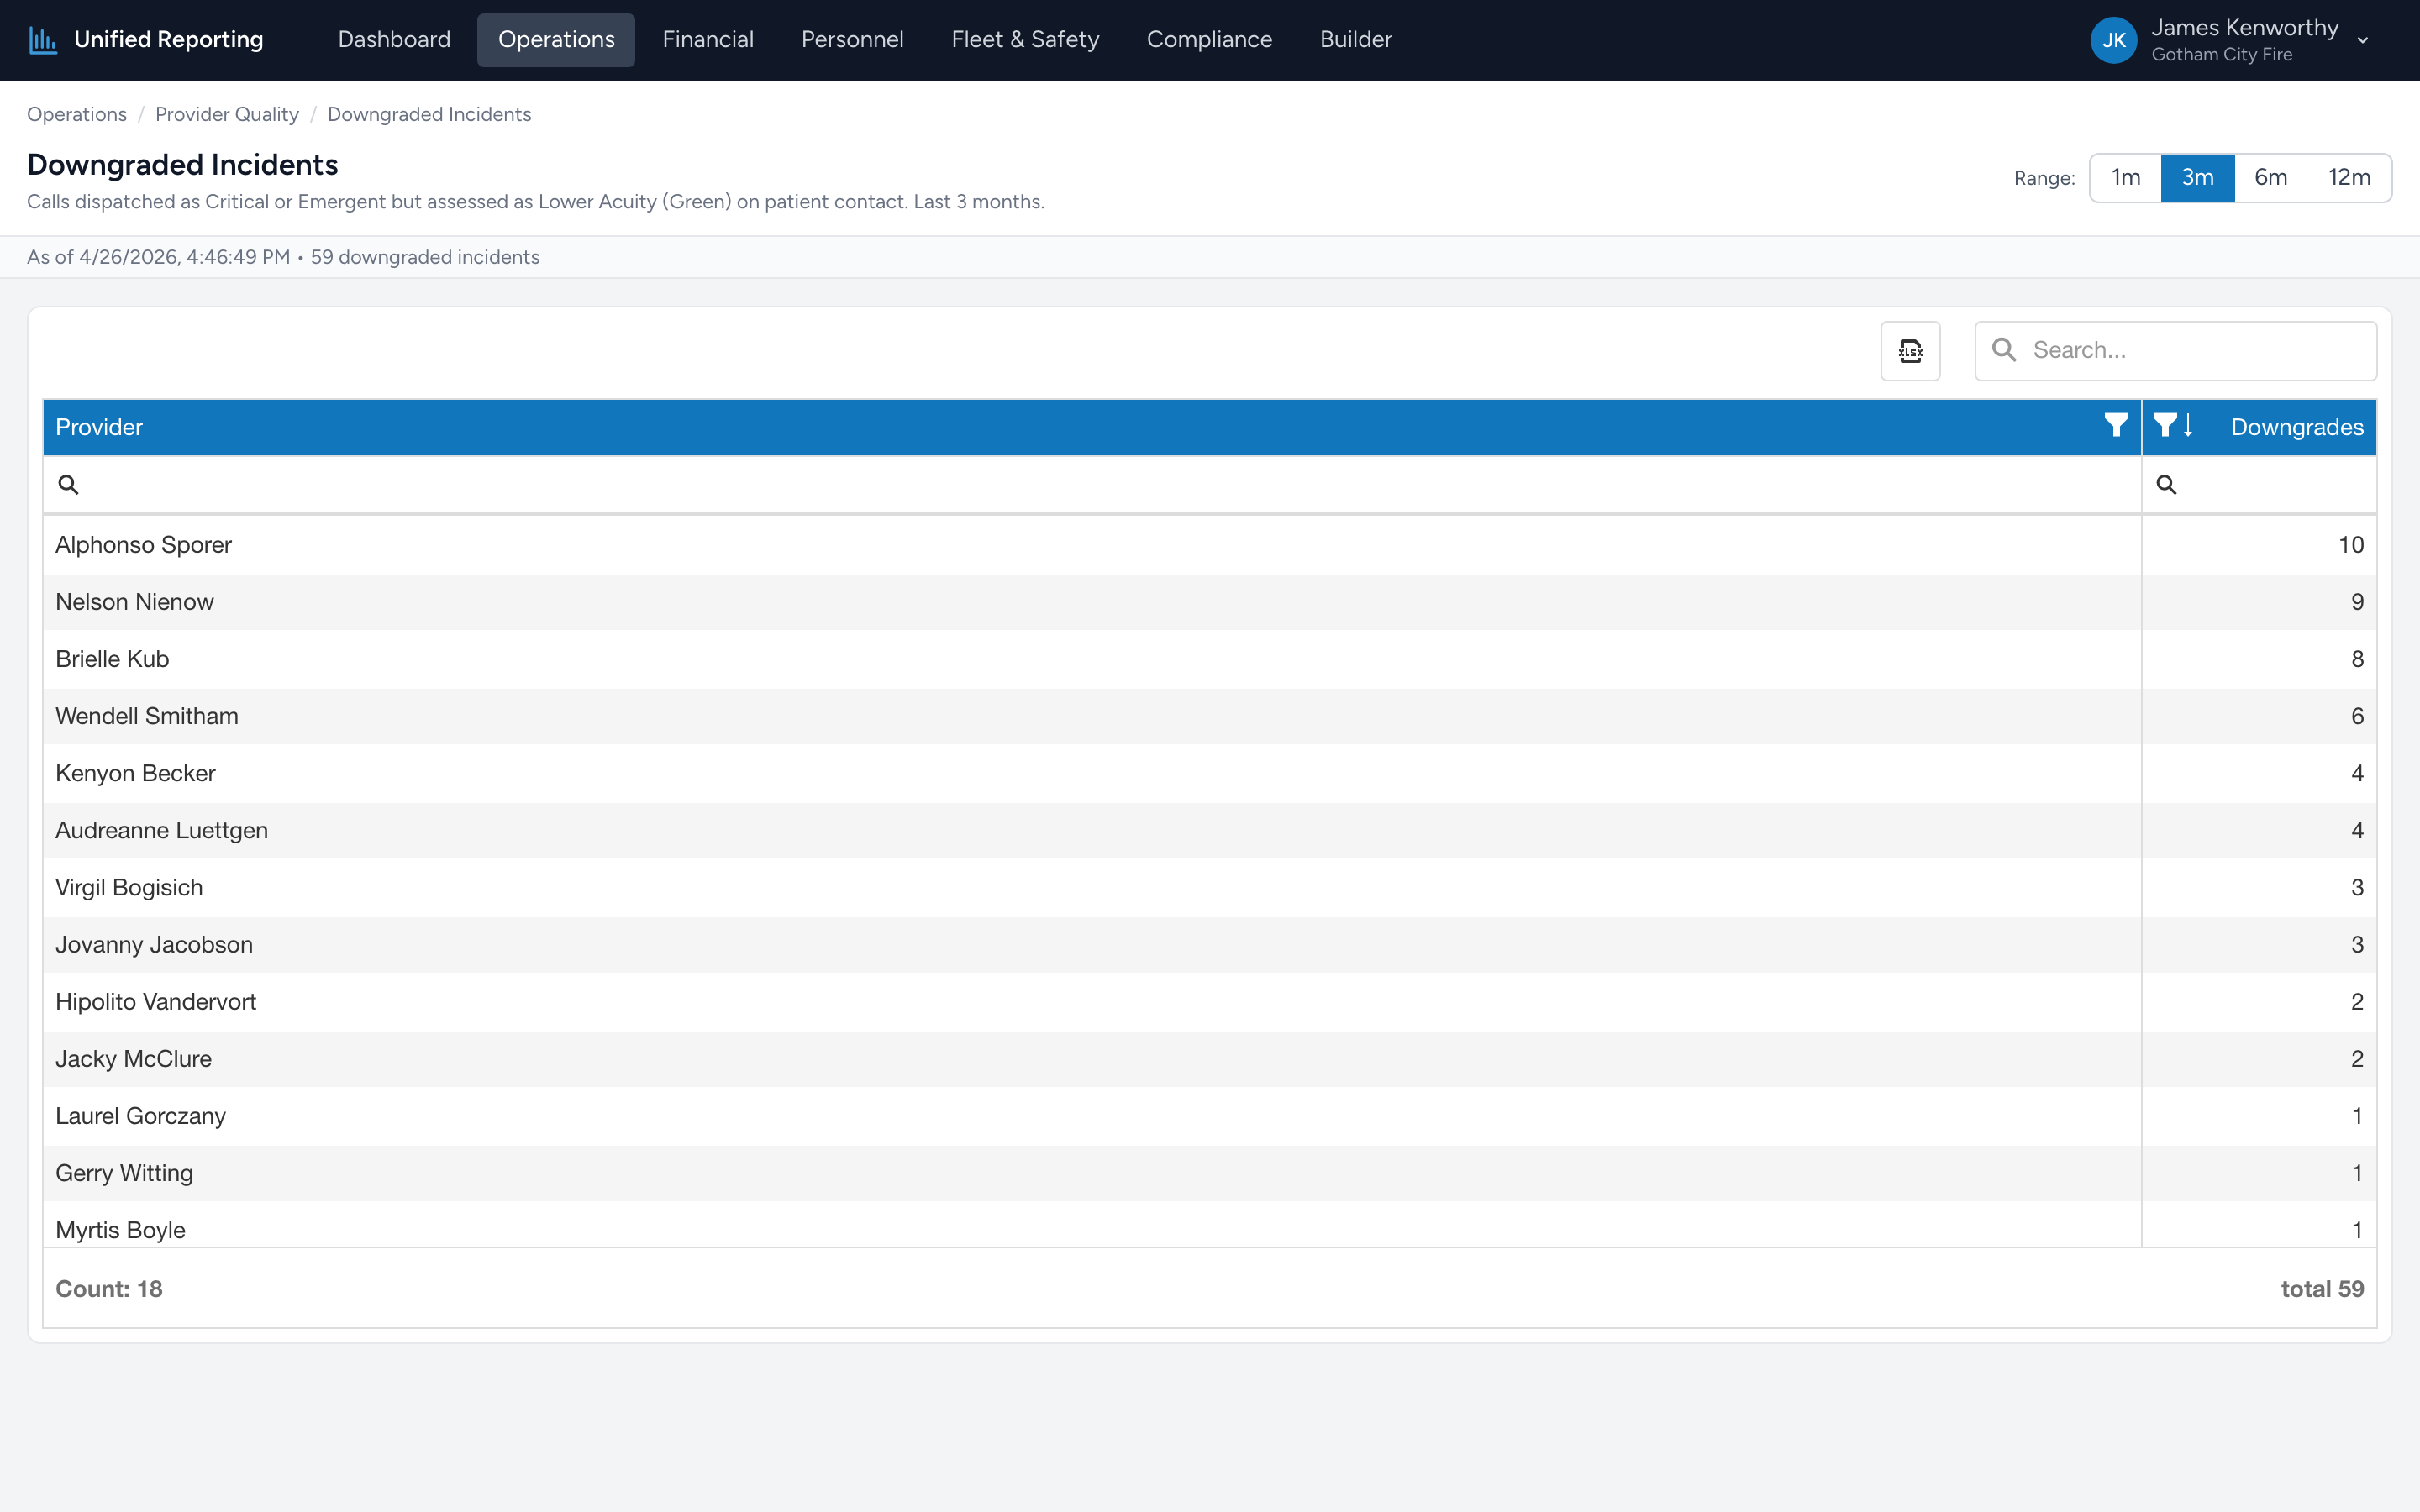
Task: Click the search icon in the Downgrades filter row
Action: point(2166,485)
